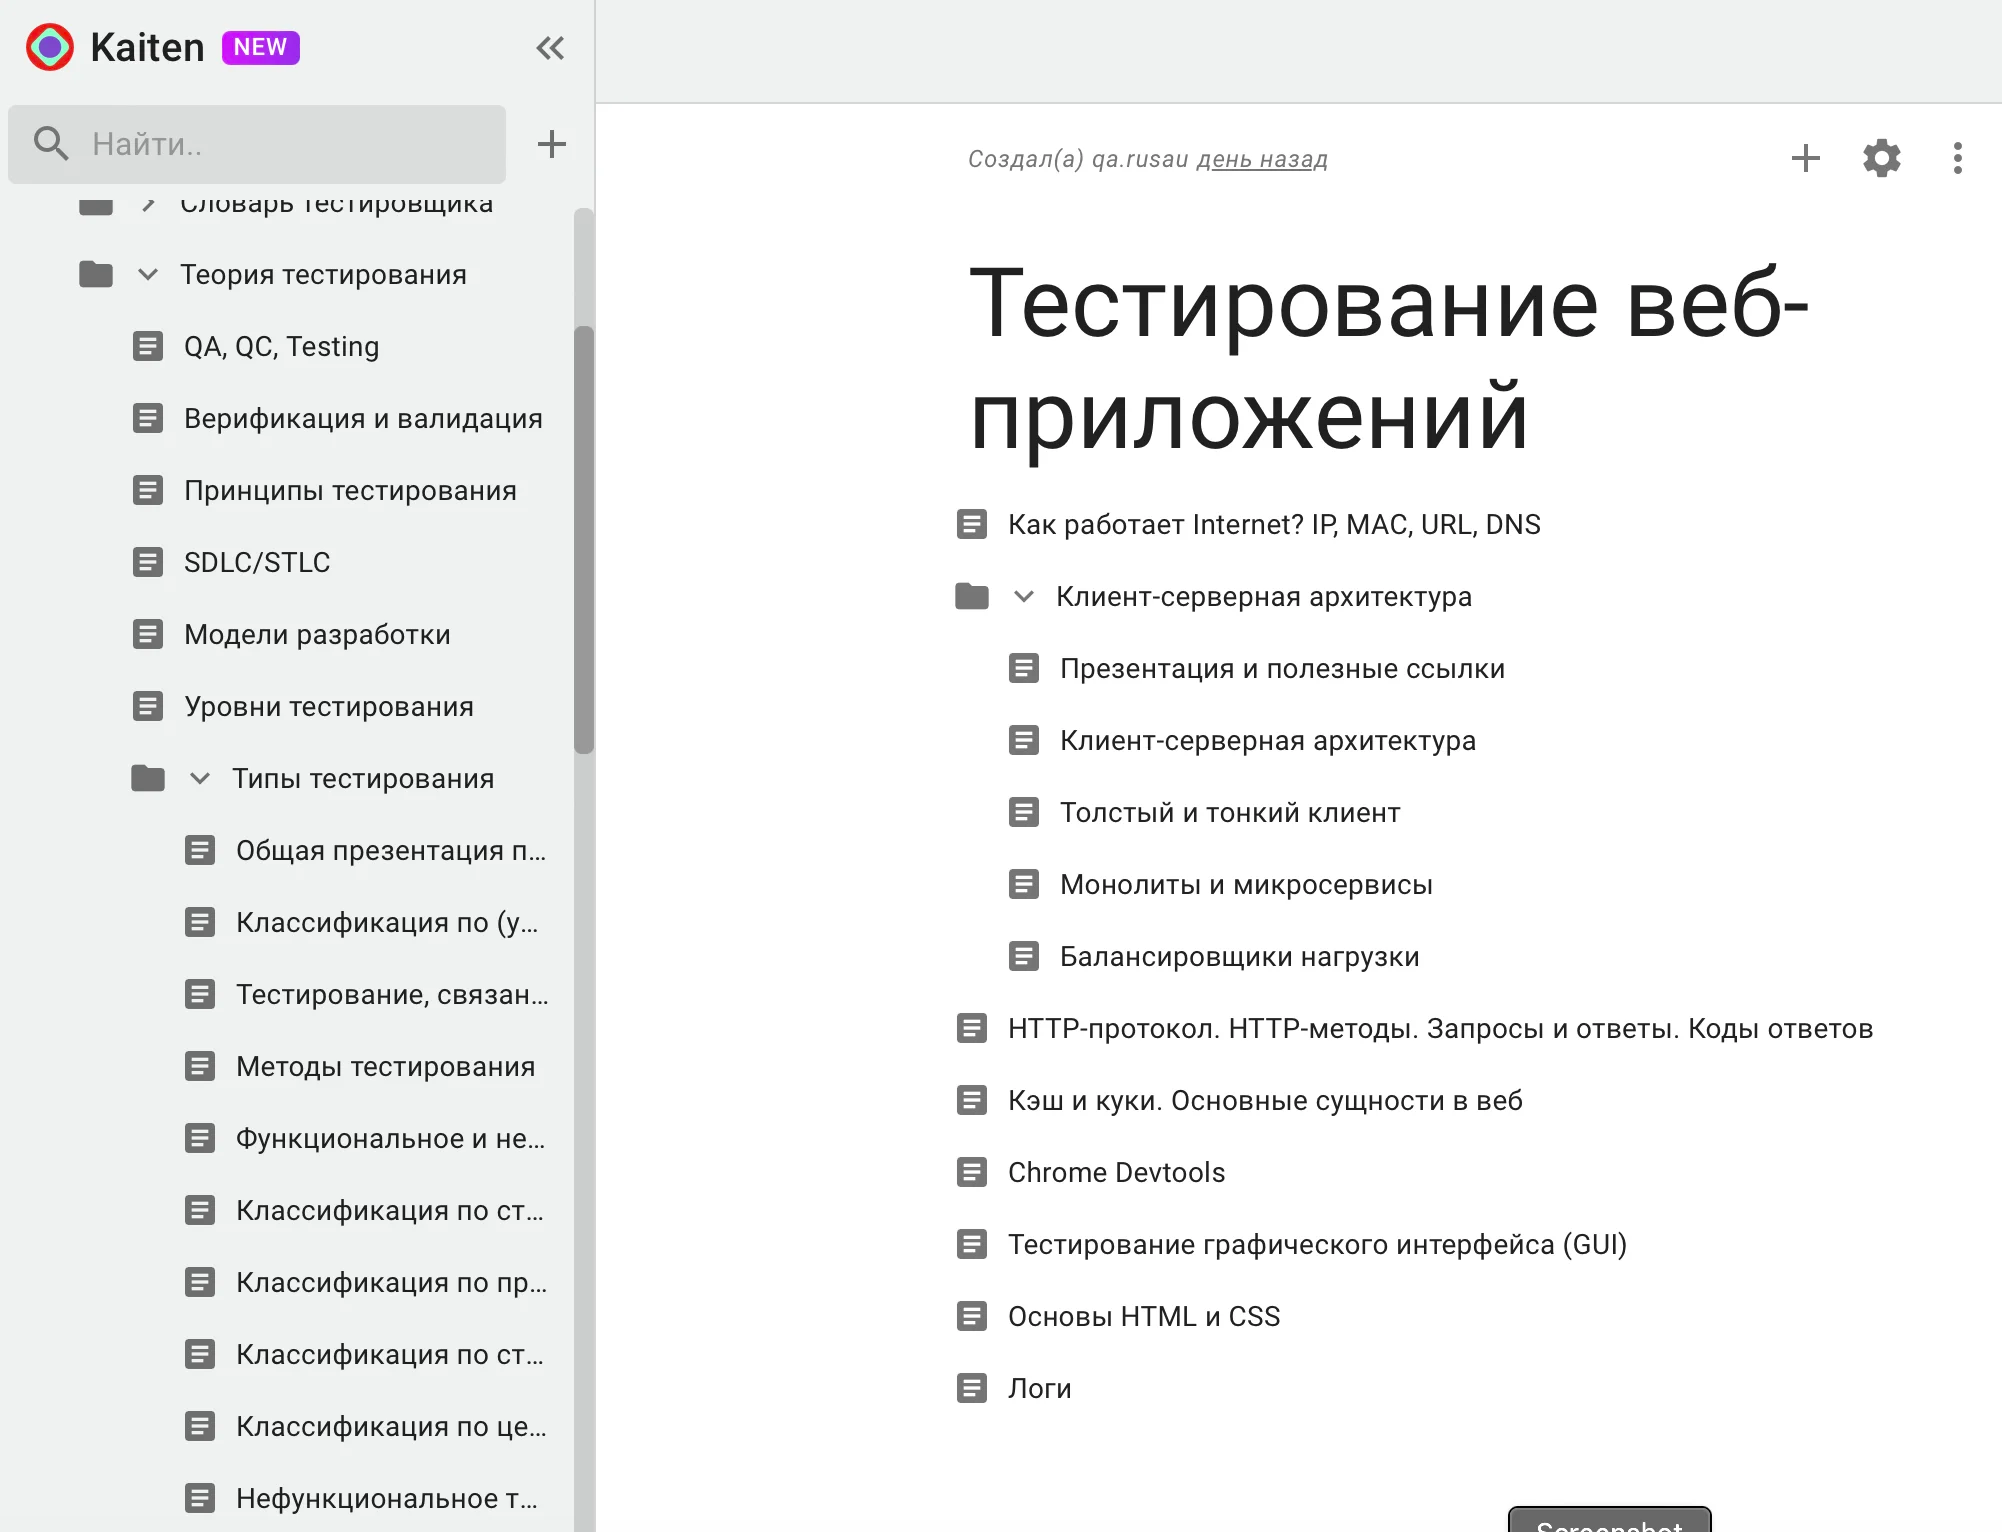The width and height of the screenshot is (2002, 1532).
Task: Click the sidebar vertical scrollbar thumb
Action: [x=584, y=540]
